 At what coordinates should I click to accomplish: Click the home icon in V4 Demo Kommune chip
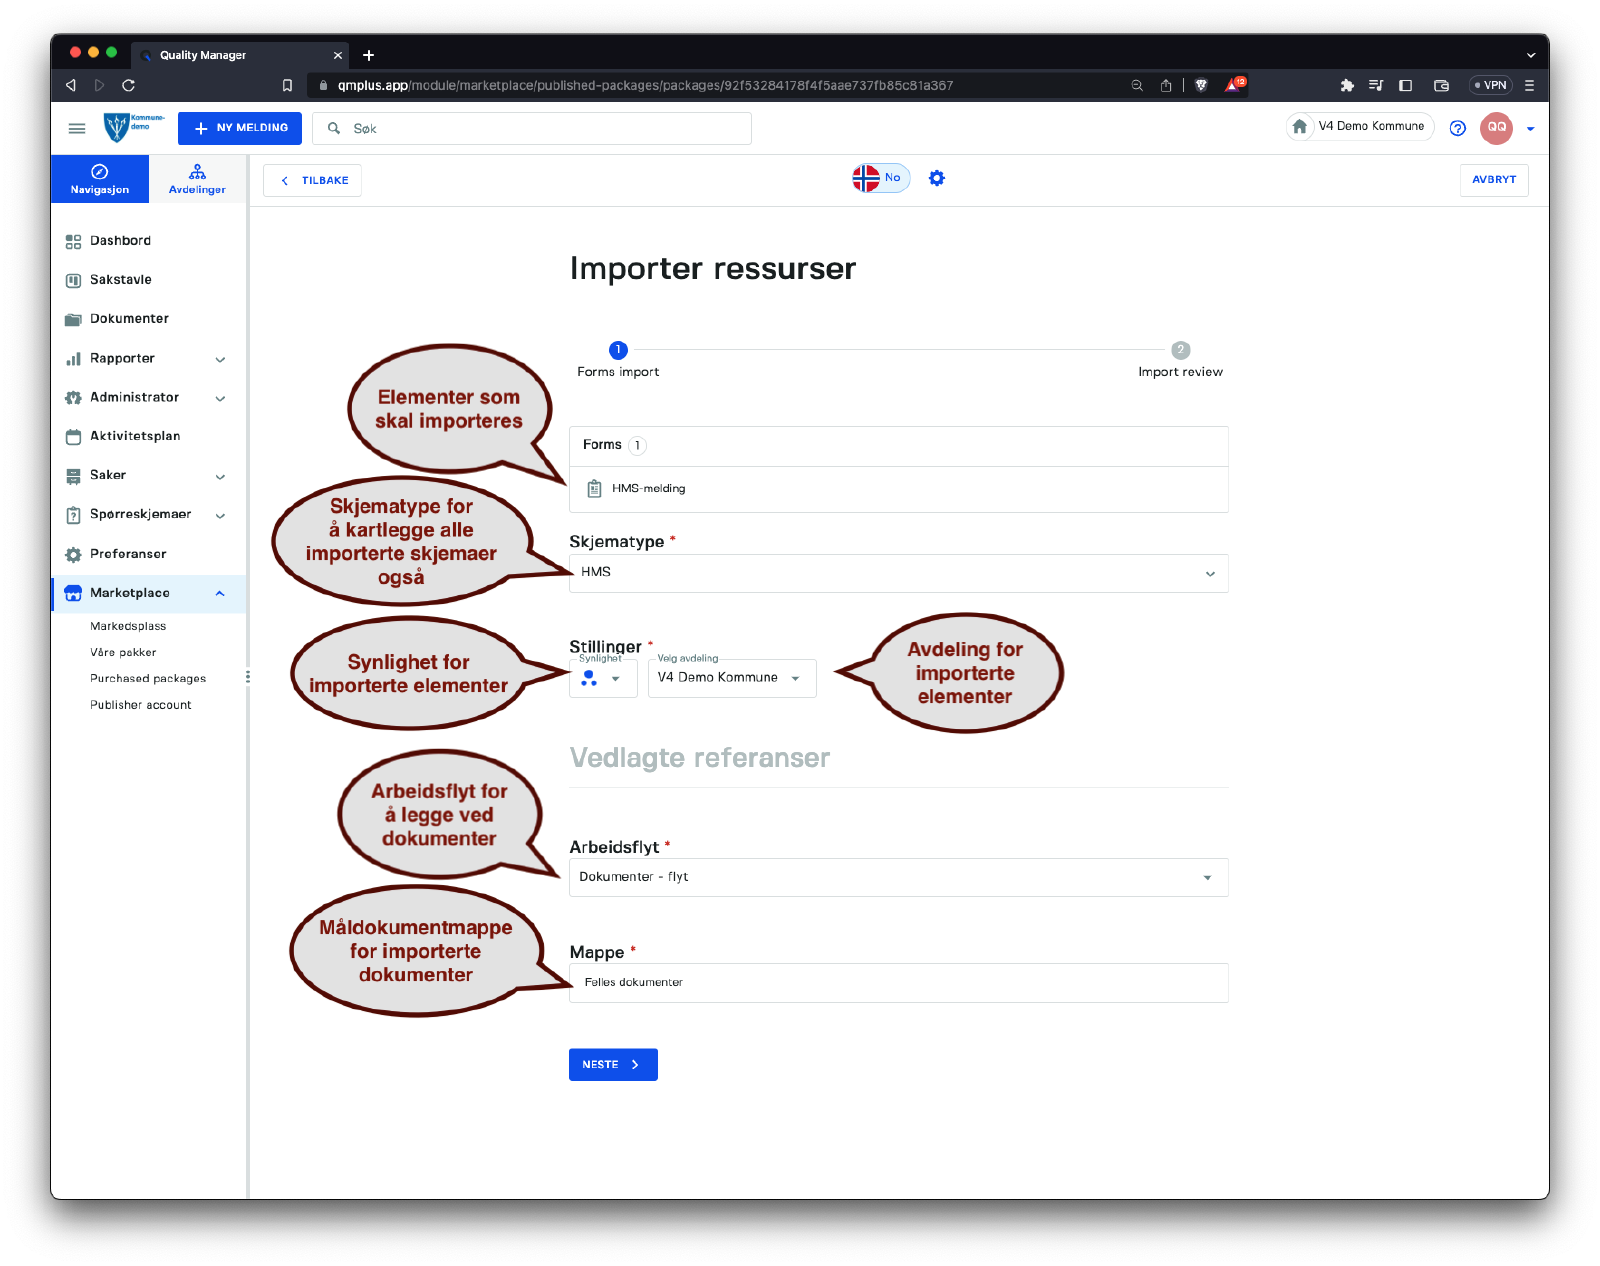(1299, 127)
